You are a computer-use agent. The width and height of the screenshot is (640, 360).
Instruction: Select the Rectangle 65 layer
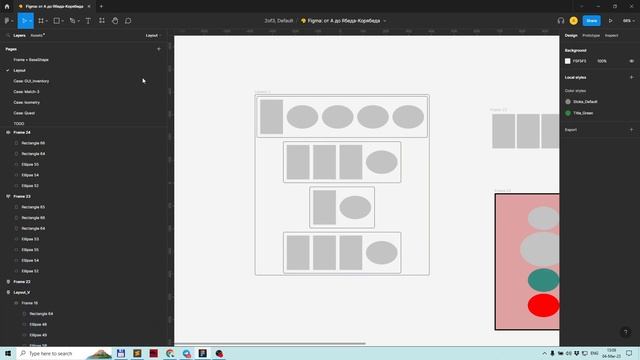click(33, 207)
